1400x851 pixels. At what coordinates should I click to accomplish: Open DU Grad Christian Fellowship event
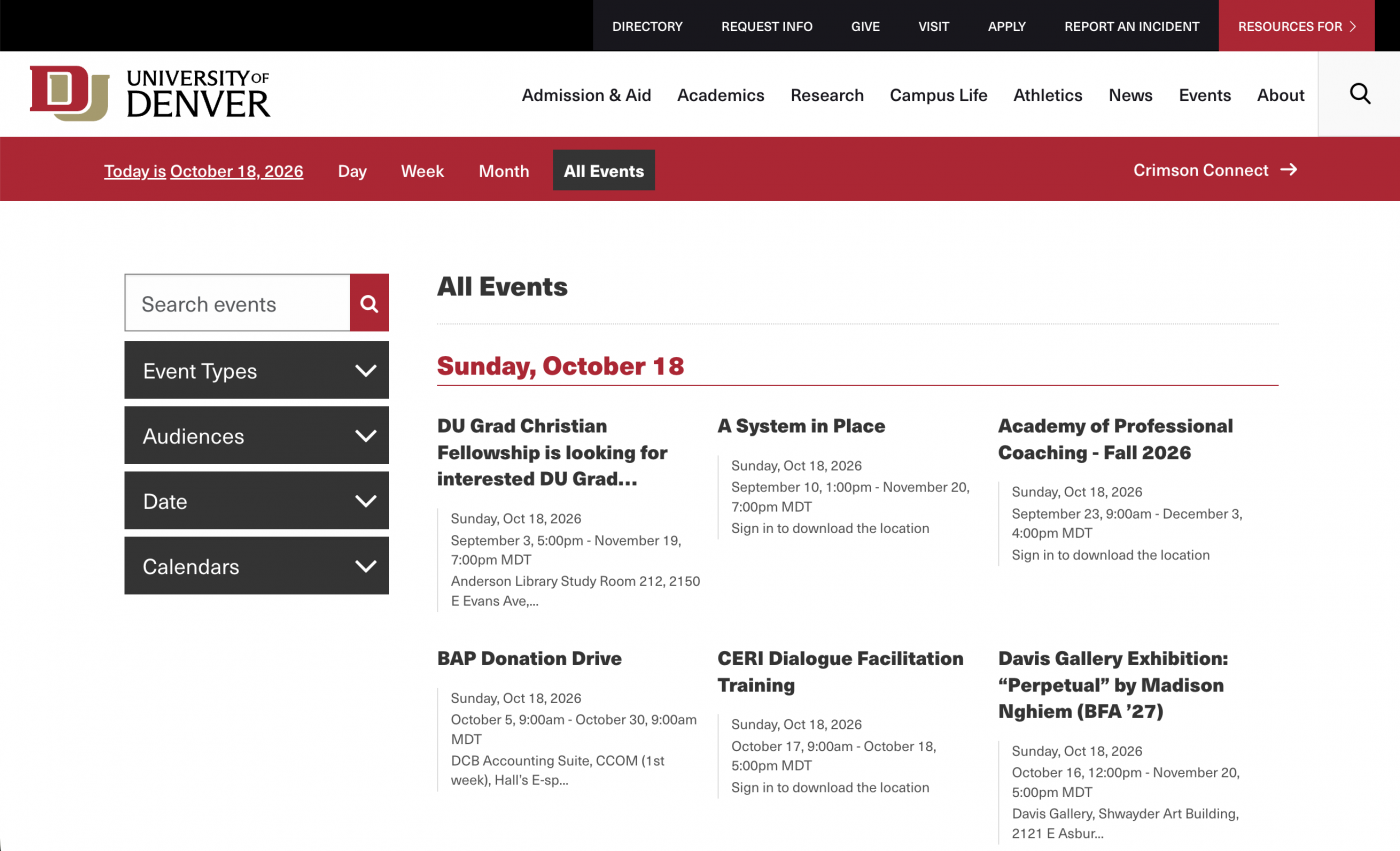click(552, 452)
